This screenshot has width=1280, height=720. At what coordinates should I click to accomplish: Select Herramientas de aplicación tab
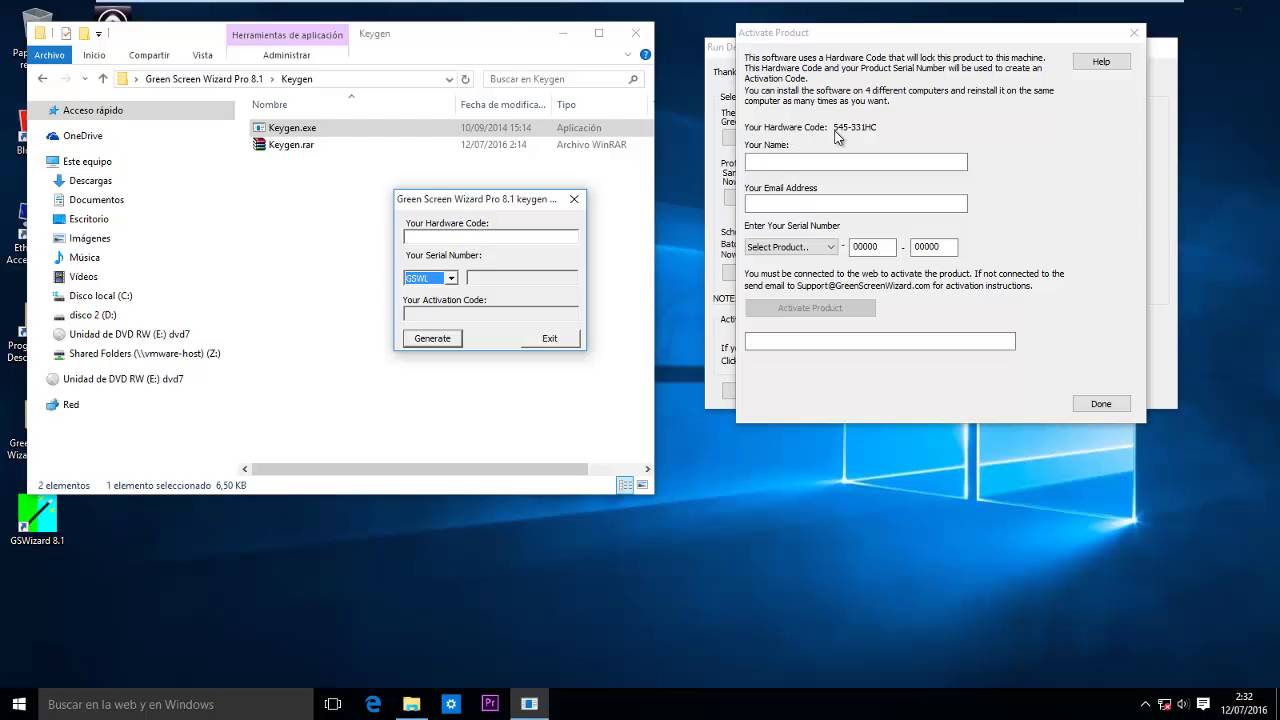click(287, 35)
